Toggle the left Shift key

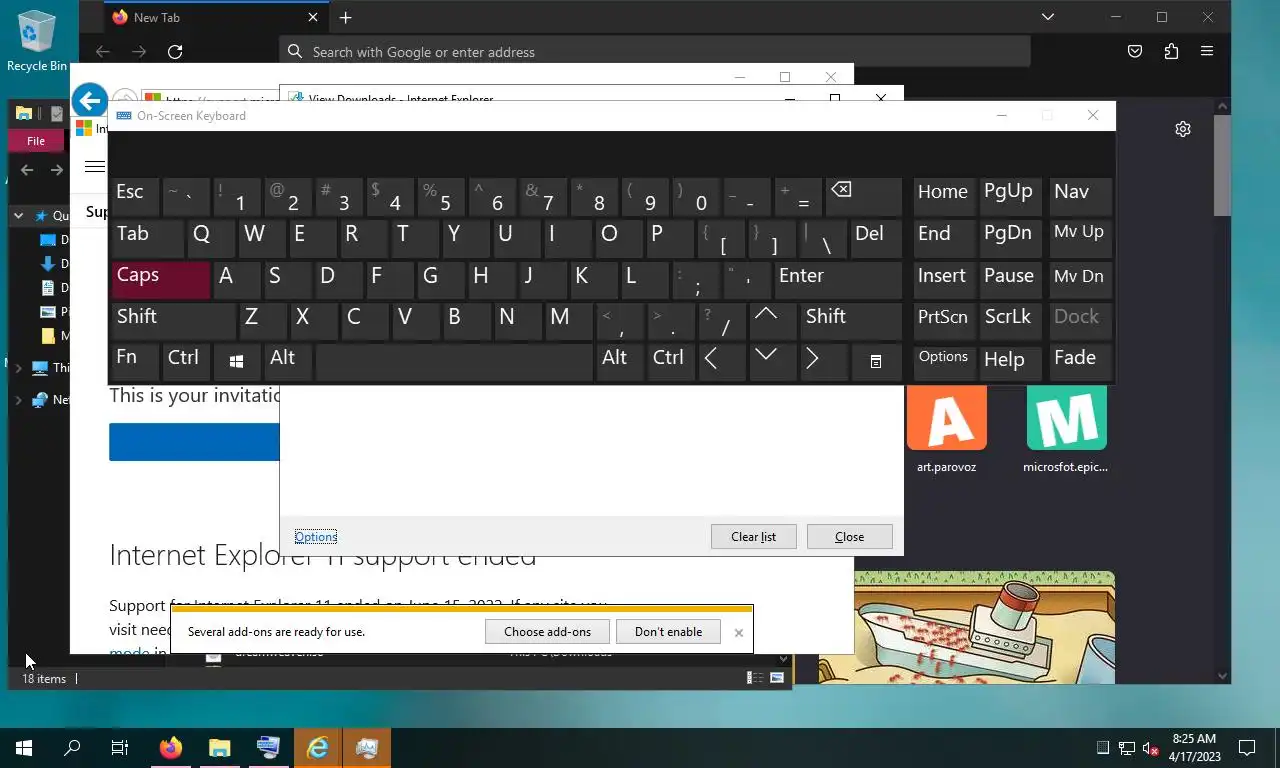173,321
